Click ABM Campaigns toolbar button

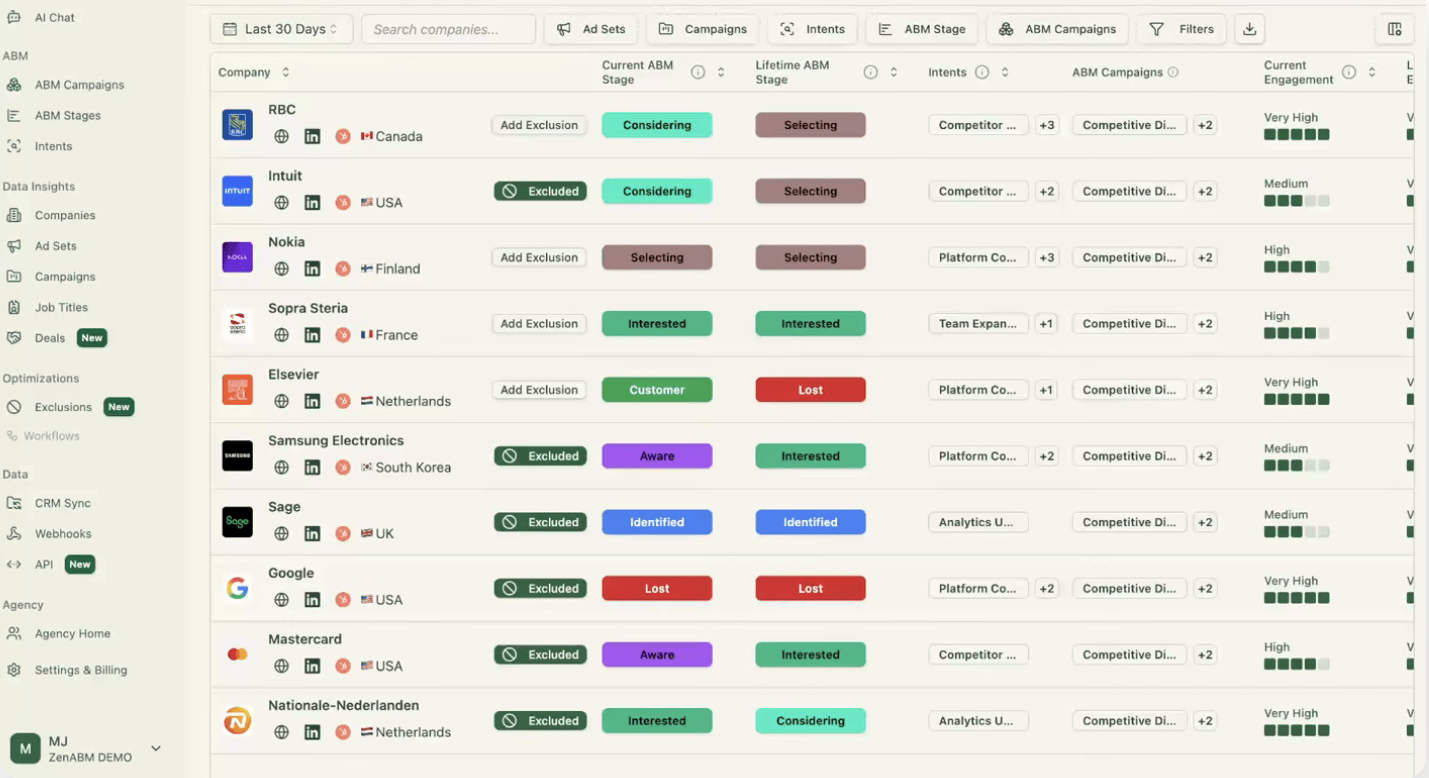click(x=1057, y=29)
